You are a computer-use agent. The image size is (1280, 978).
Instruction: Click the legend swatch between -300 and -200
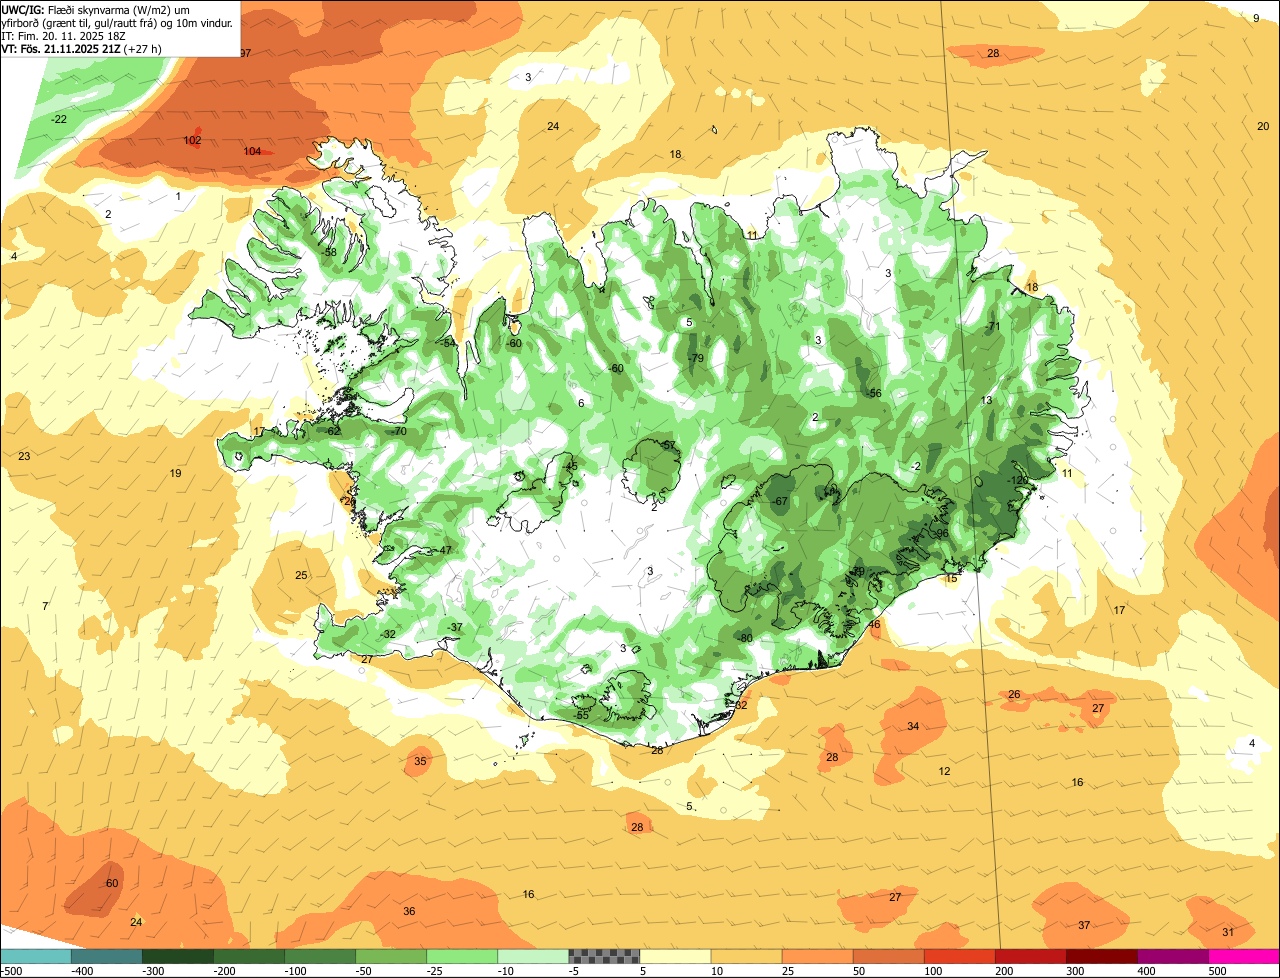178,956
